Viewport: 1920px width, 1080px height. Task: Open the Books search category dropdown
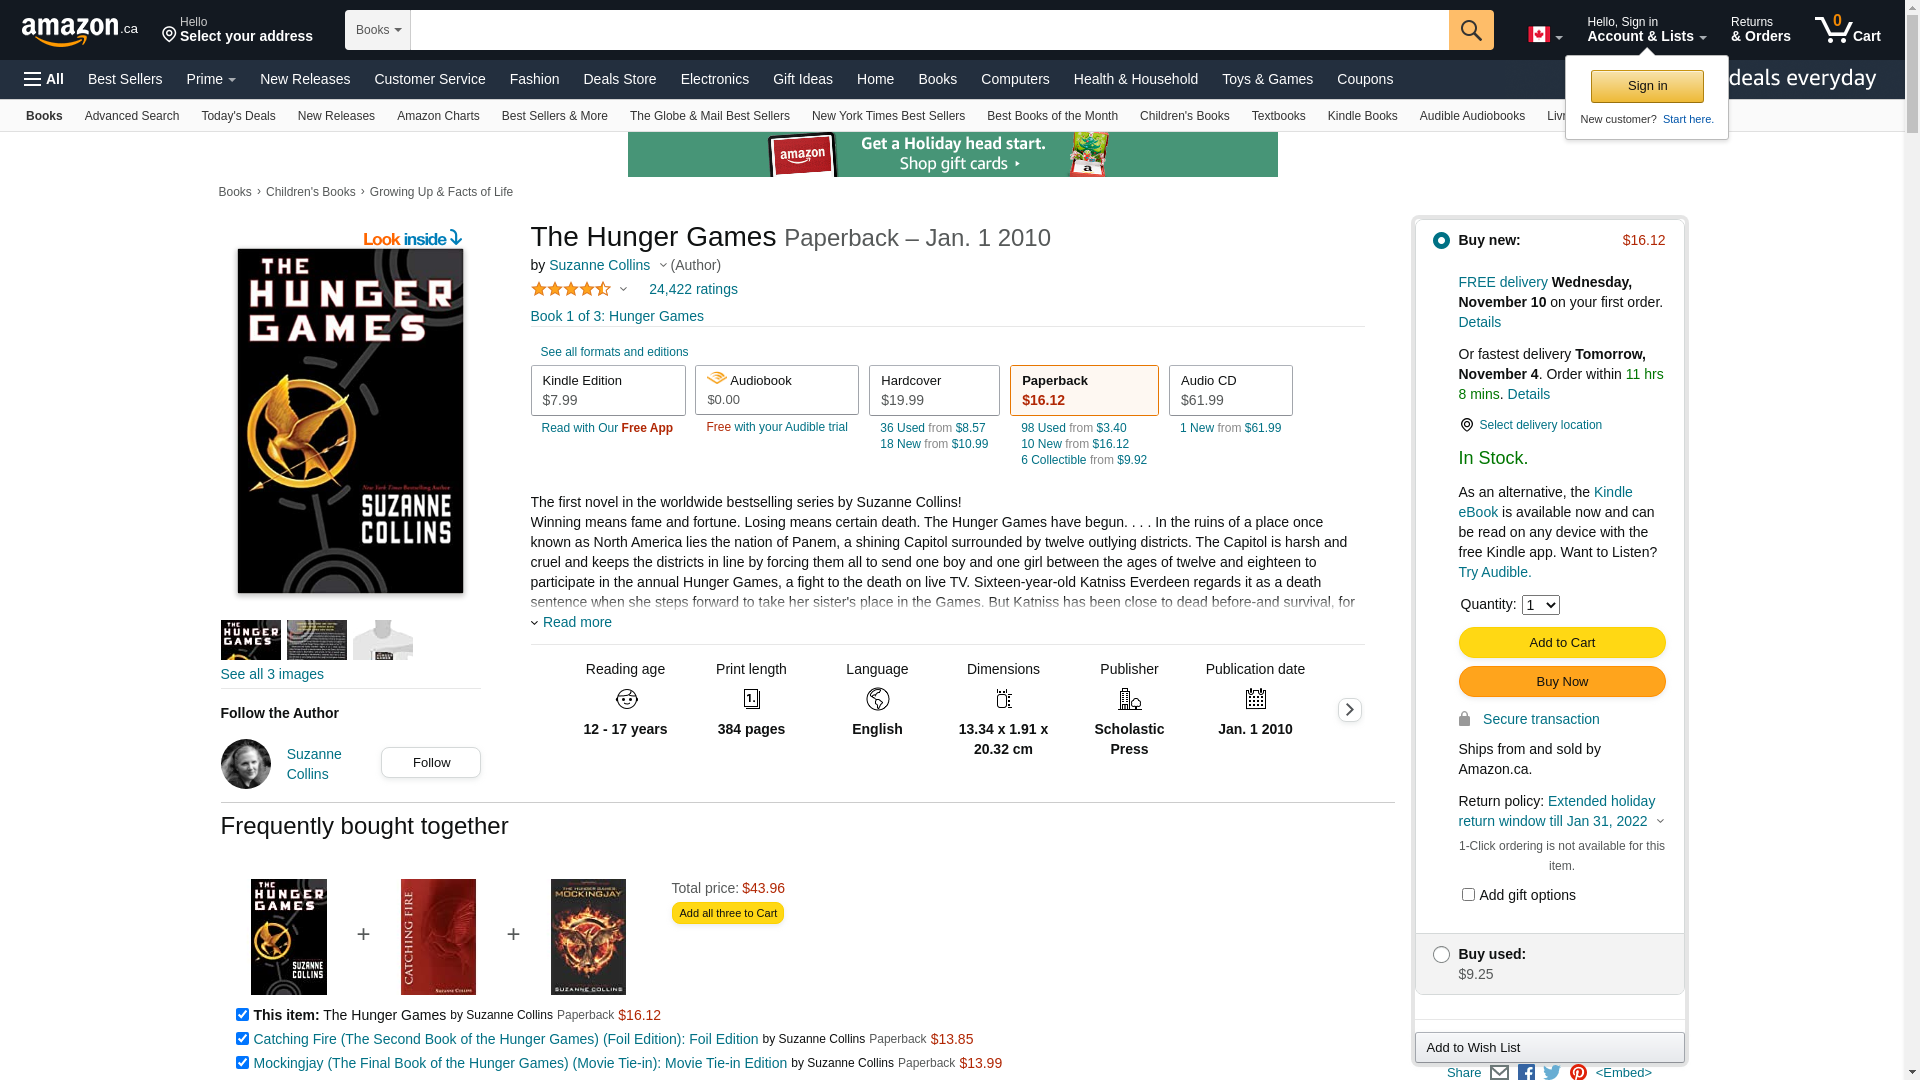[x=378, y=30]
